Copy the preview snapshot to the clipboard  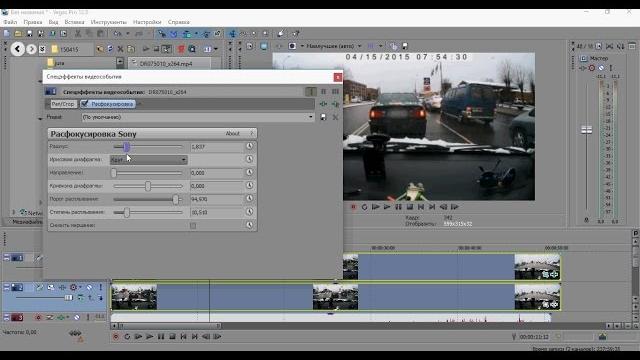(393, 46)
